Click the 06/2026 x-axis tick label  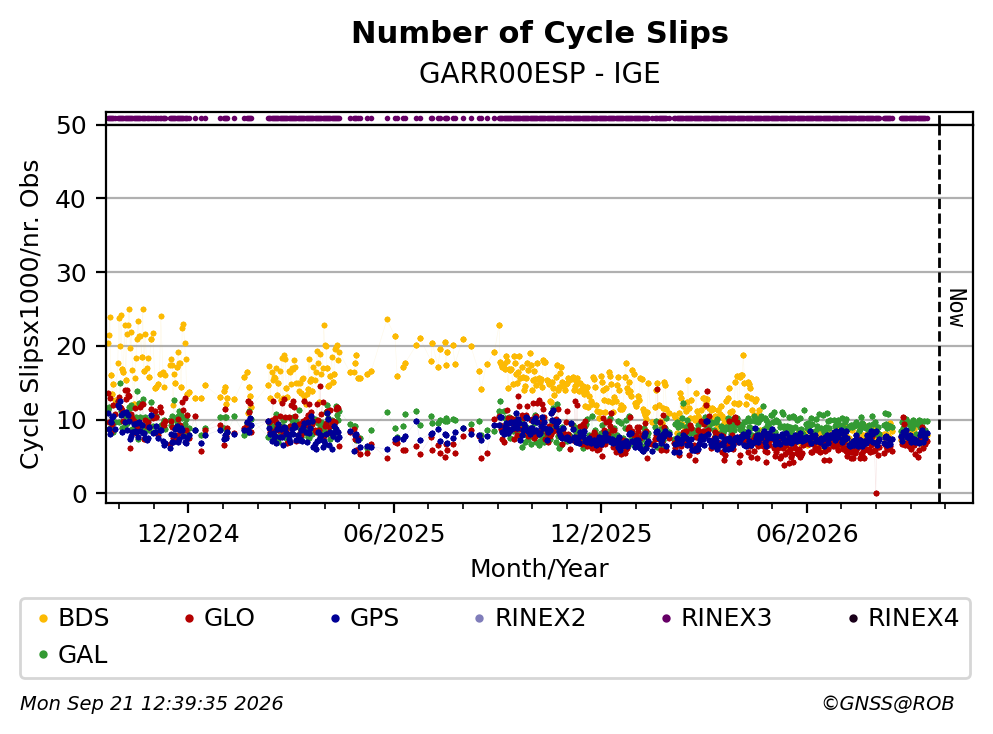(807, 534)
